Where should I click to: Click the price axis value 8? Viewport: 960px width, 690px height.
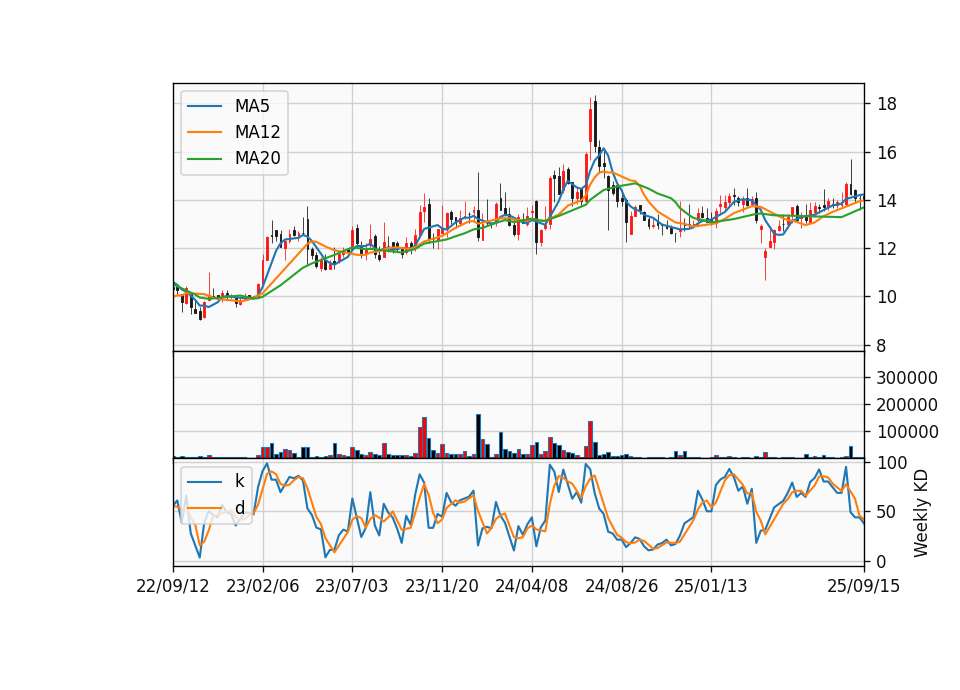click(x=882, y=346)
